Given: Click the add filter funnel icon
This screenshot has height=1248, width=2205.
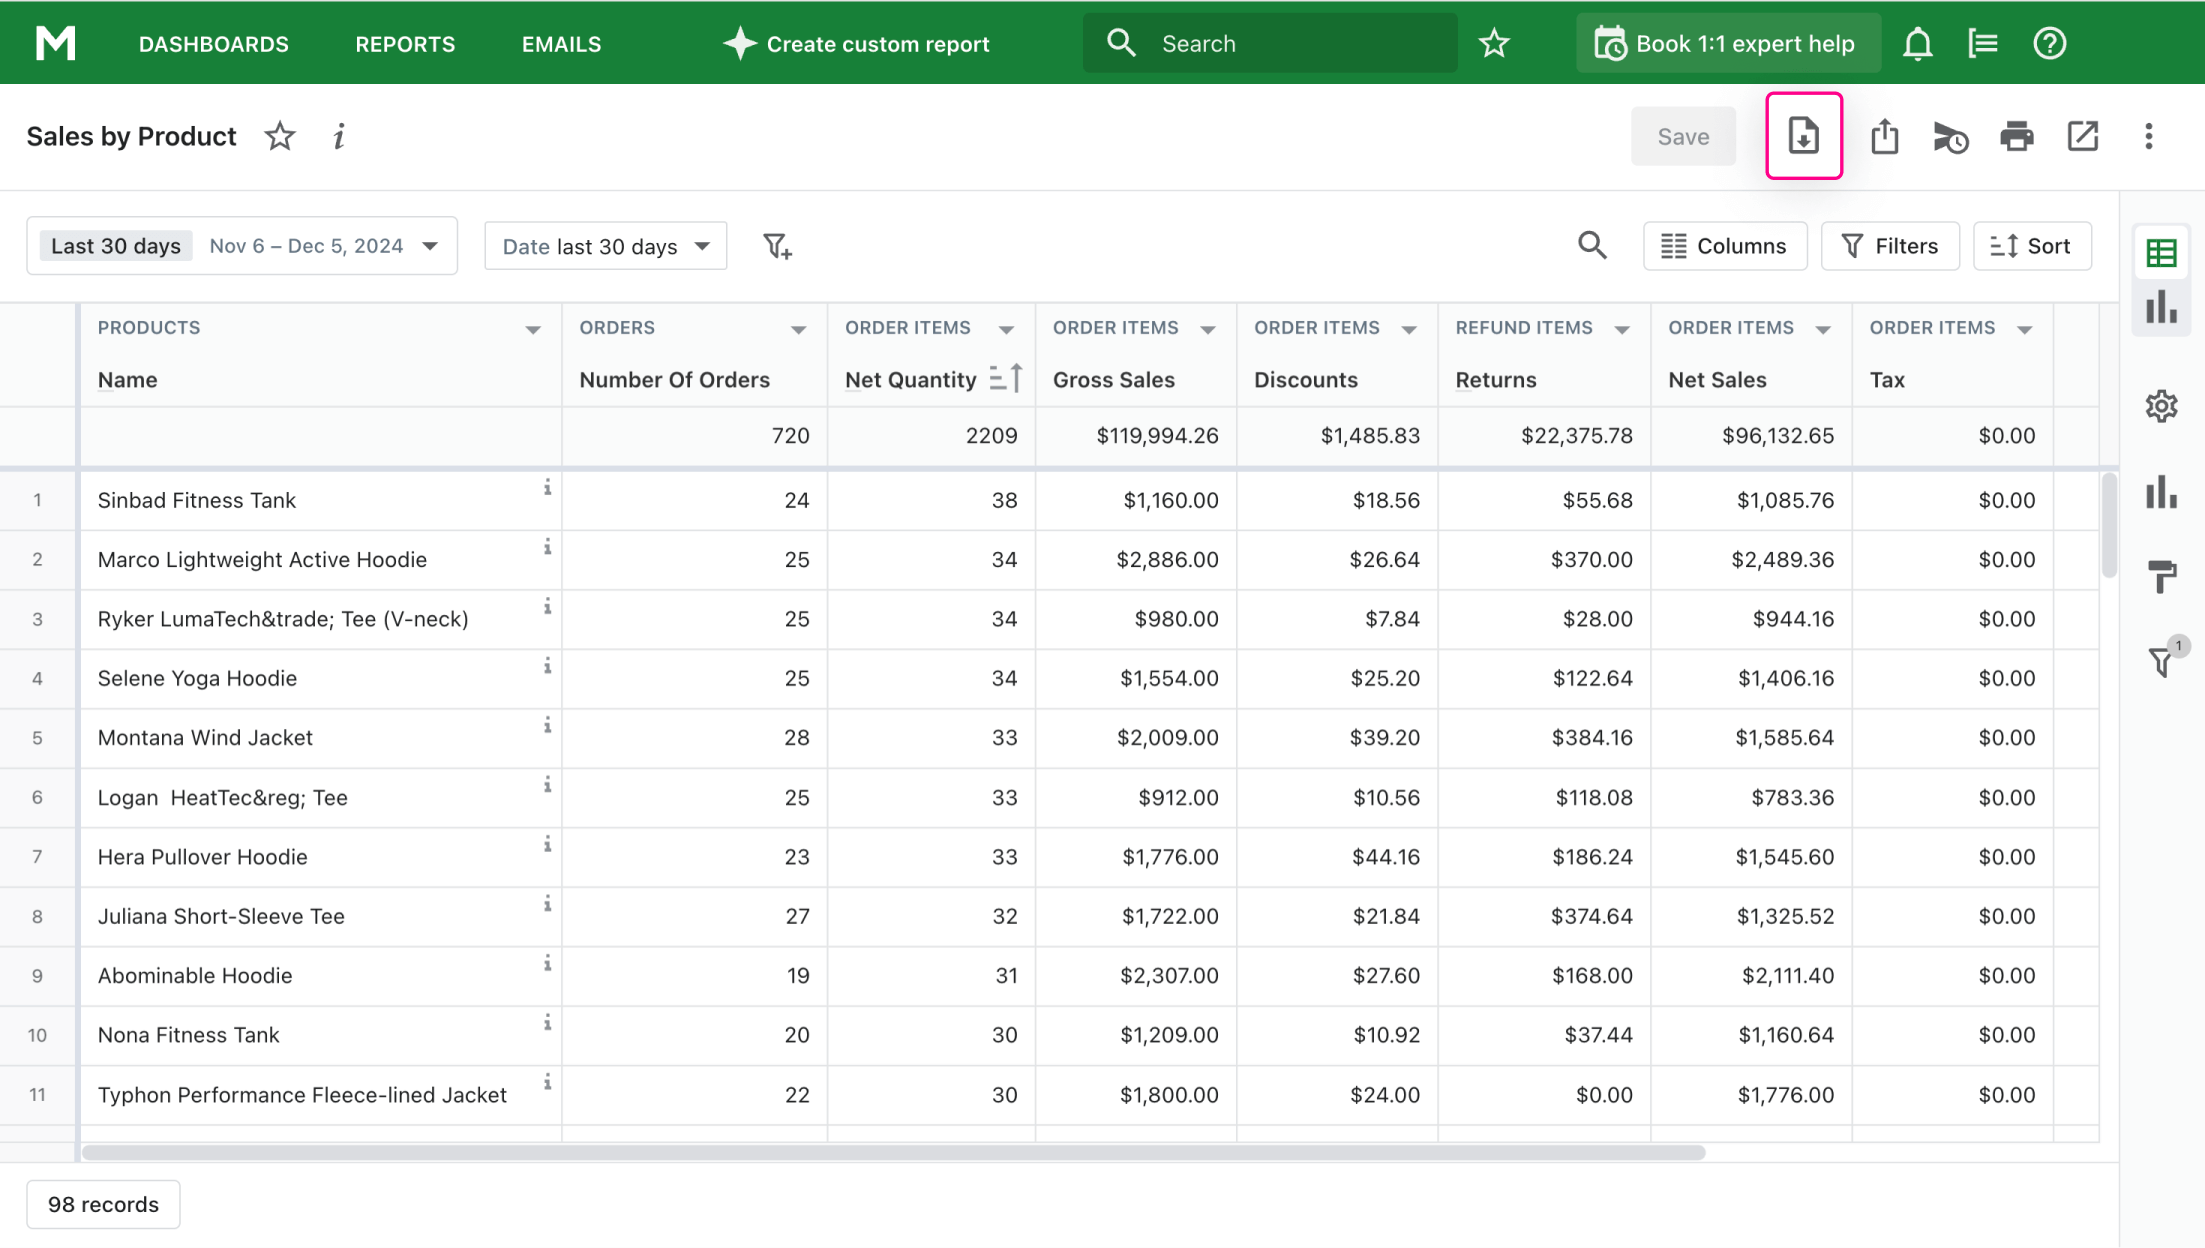Looking at the screenshot, I should [777, 246].
